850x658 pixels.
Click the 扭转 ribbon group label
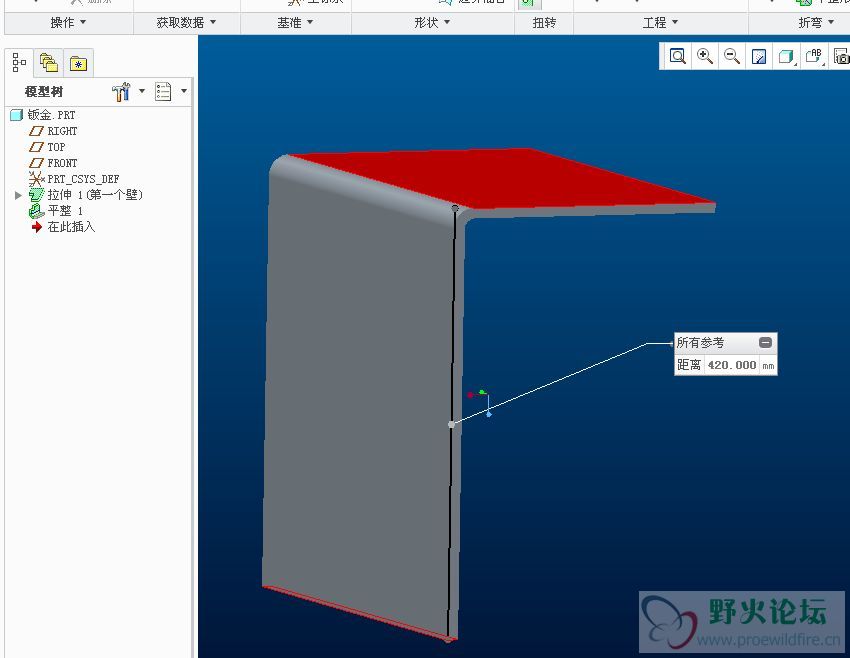(x=544, y=22)
